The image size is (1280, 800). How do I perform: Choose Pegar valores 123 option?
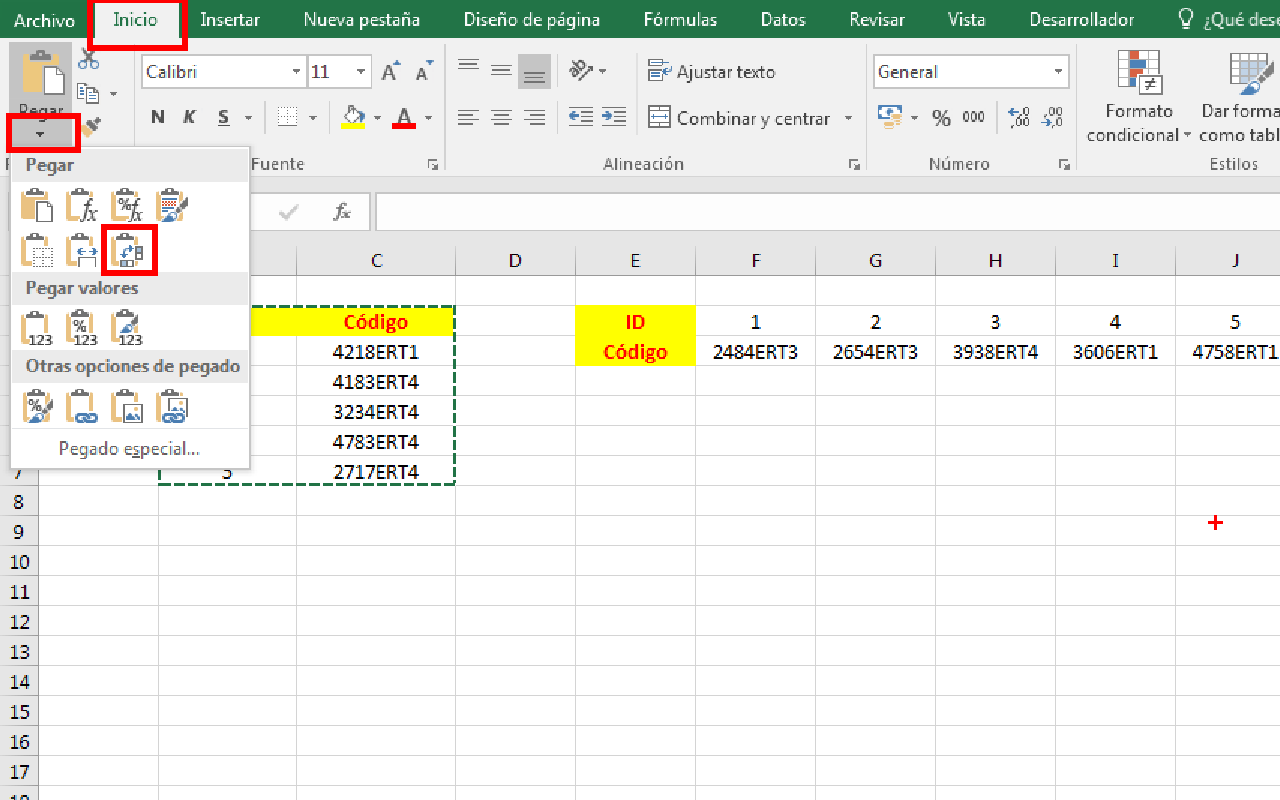36,327
